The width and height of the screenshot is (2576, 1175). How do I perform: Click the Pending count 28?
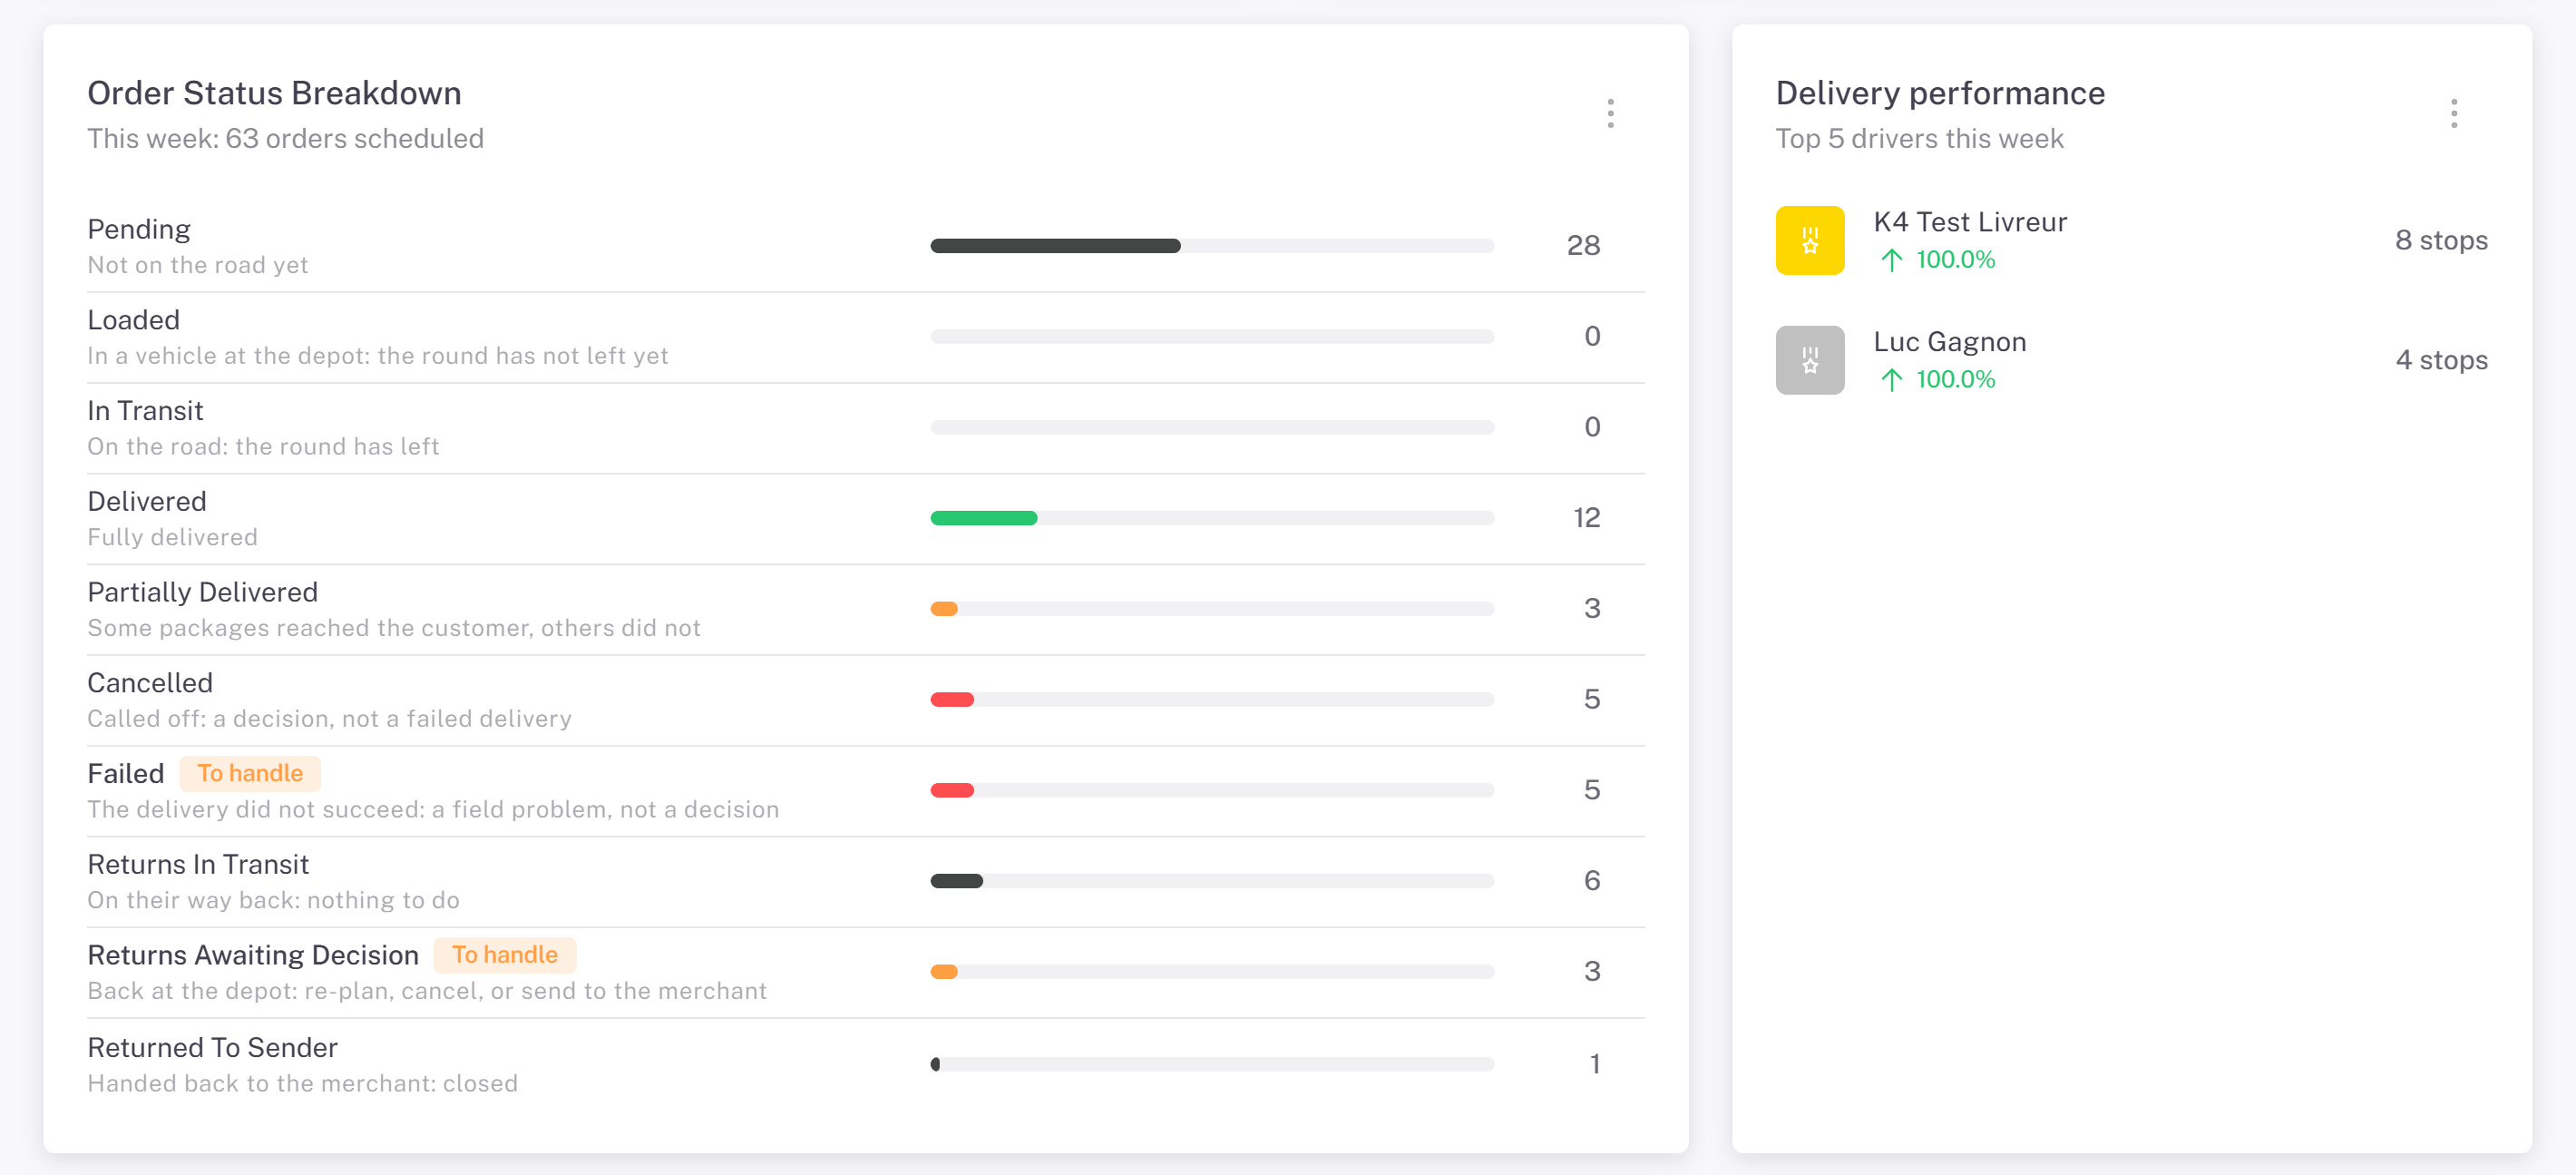pos(1583,246)
